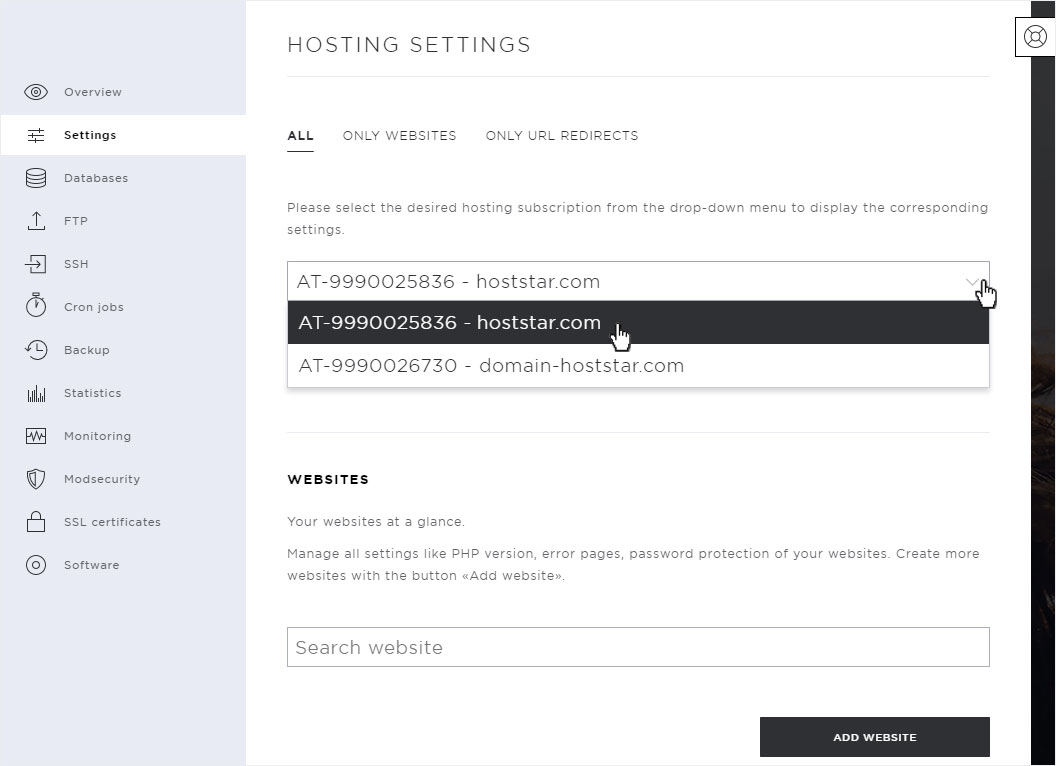Choose AT-9990025836 - hoststar.com option in list
This screenshot has height=766, width=1056.
638,323
